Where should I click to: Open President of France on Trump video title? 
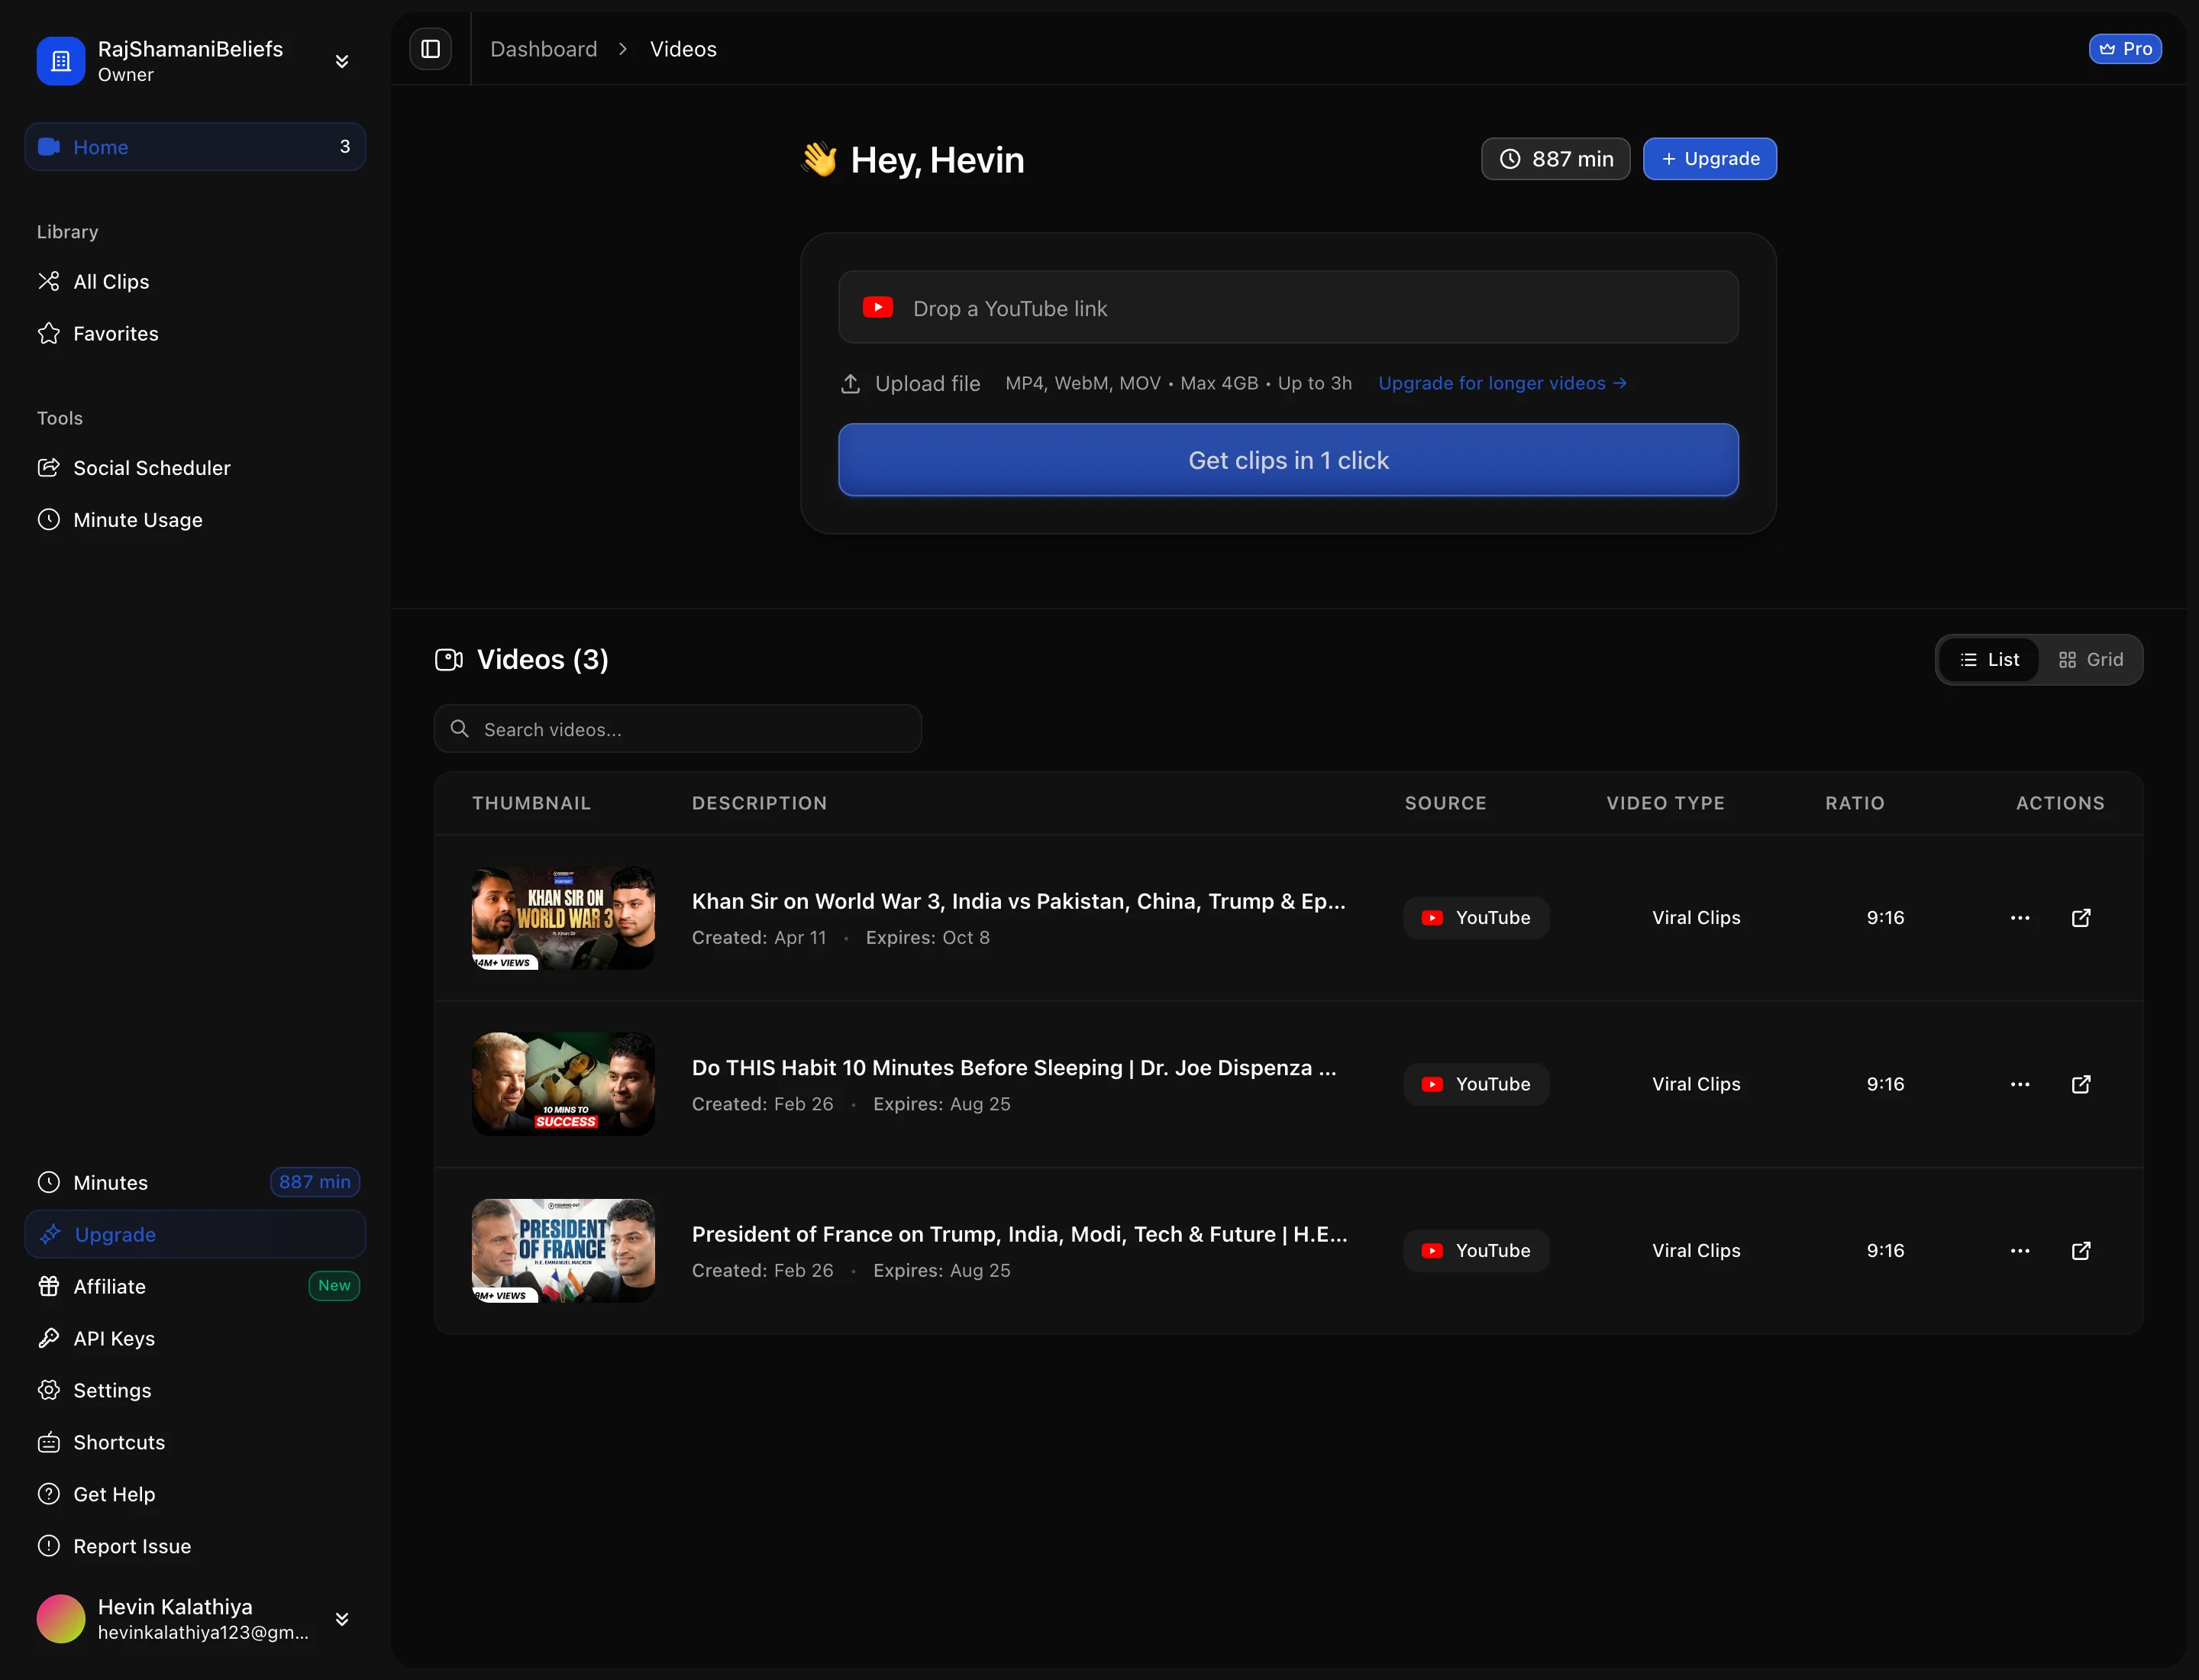[x=1020, y=1234]
